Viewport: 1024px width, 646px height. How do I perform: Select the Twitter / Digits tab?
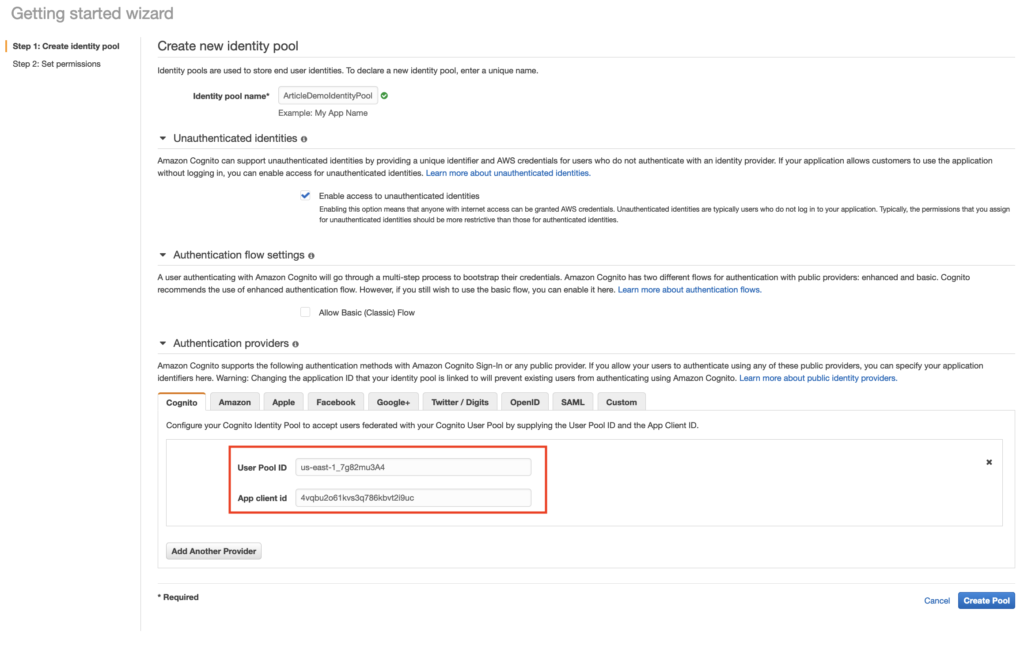(x=460, y=402)
